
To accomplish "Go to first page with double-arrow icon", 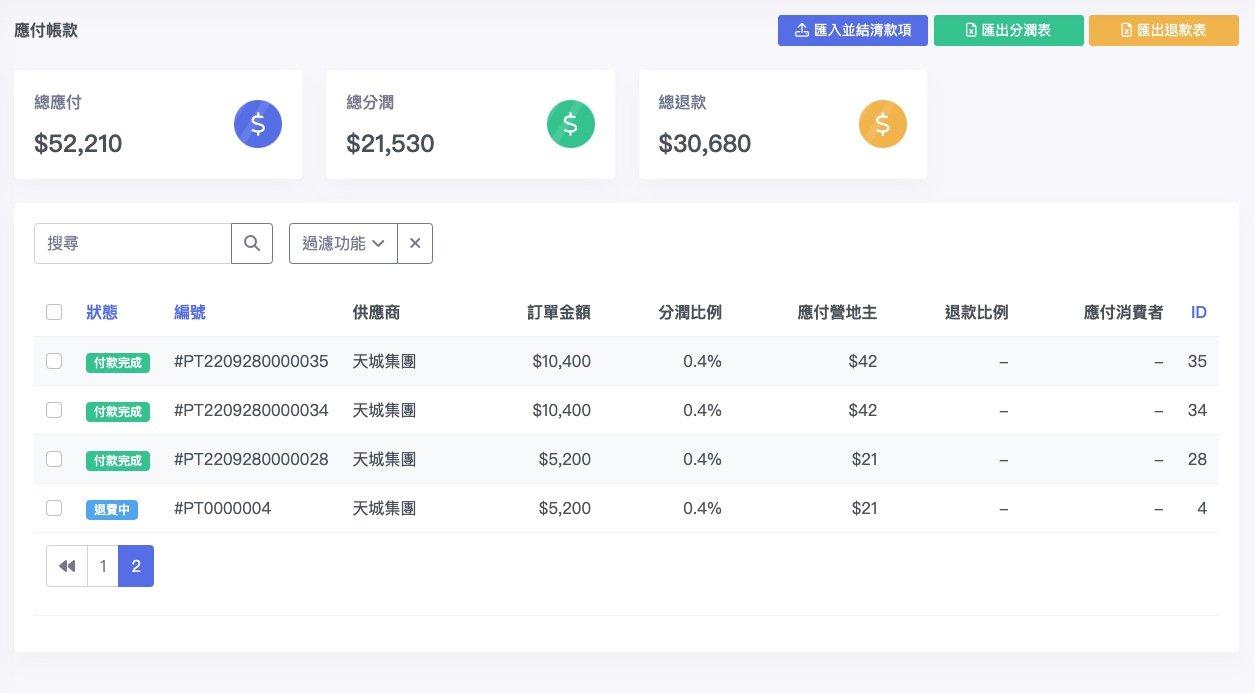I will click(67, 566).
